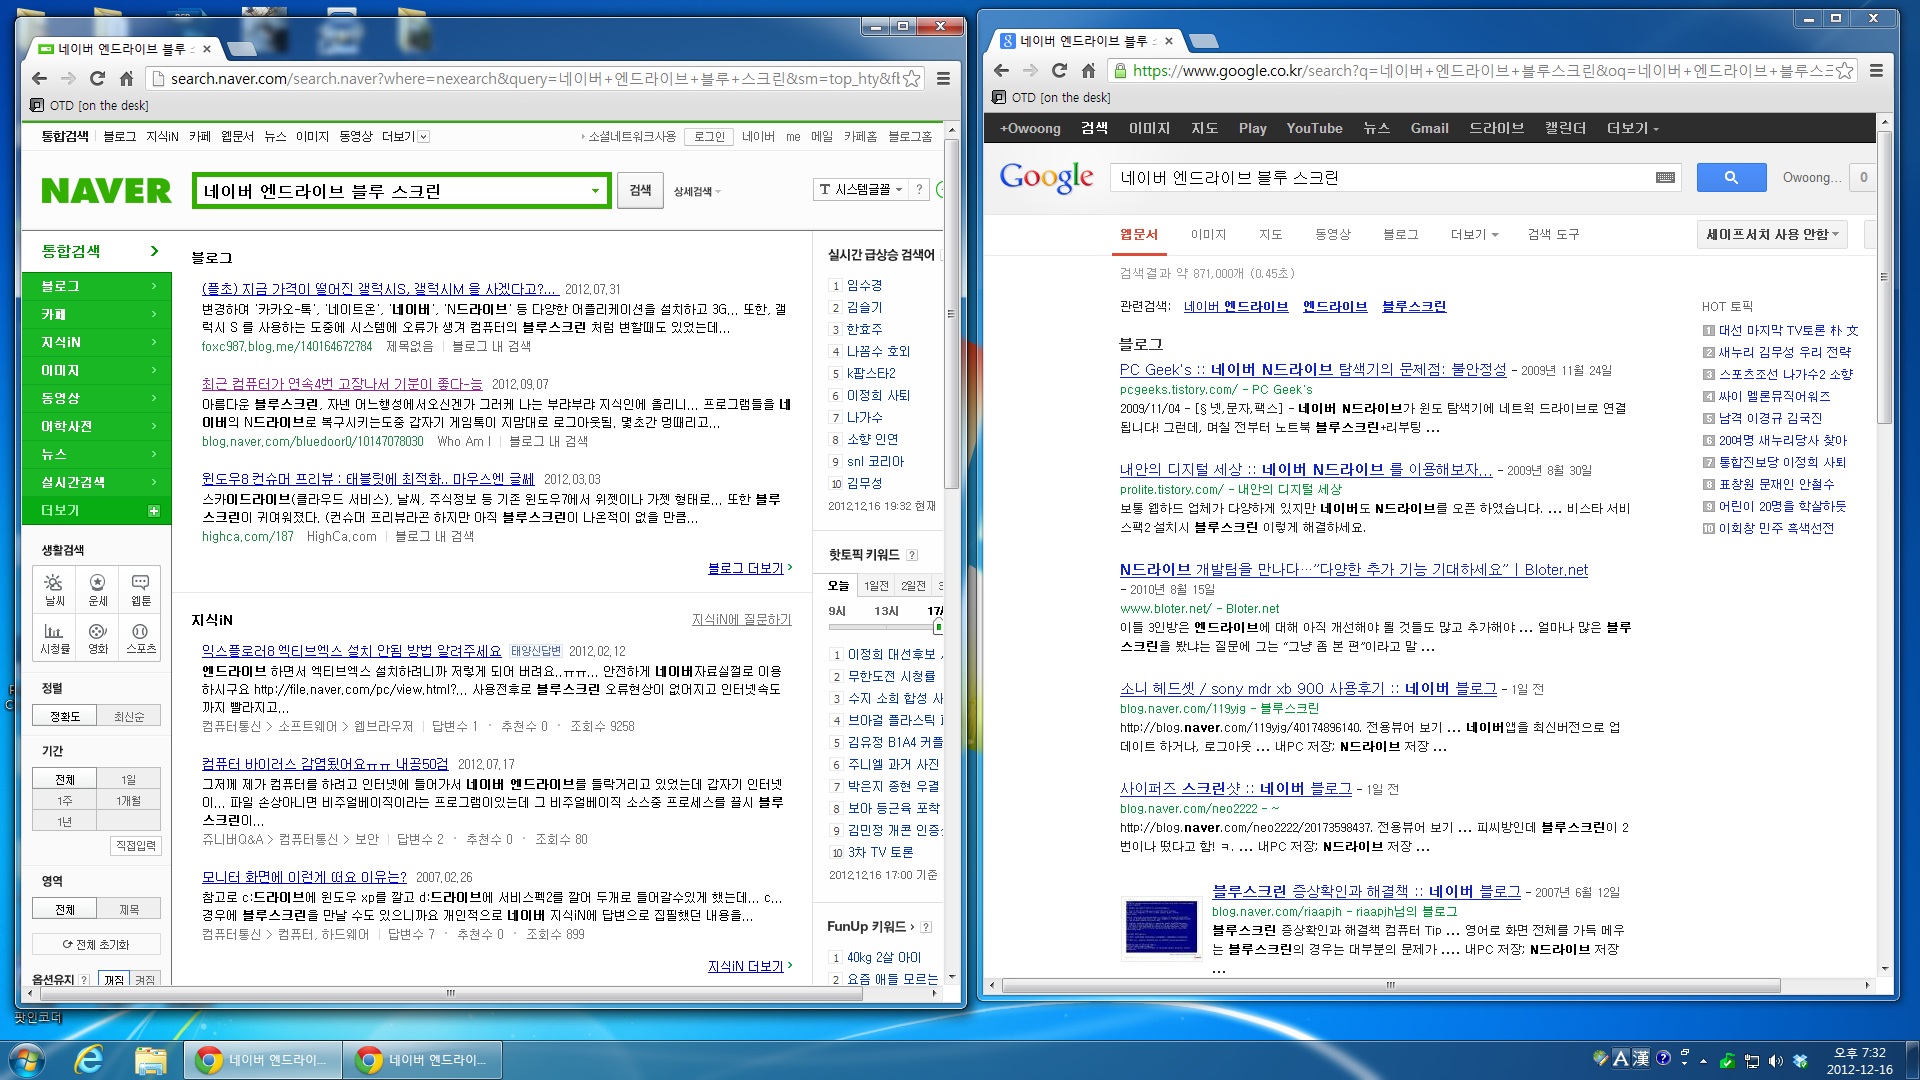Expand 더보기 in green Naver sidebar
The image size is (1920, 1080).
[x=97, y=510]
